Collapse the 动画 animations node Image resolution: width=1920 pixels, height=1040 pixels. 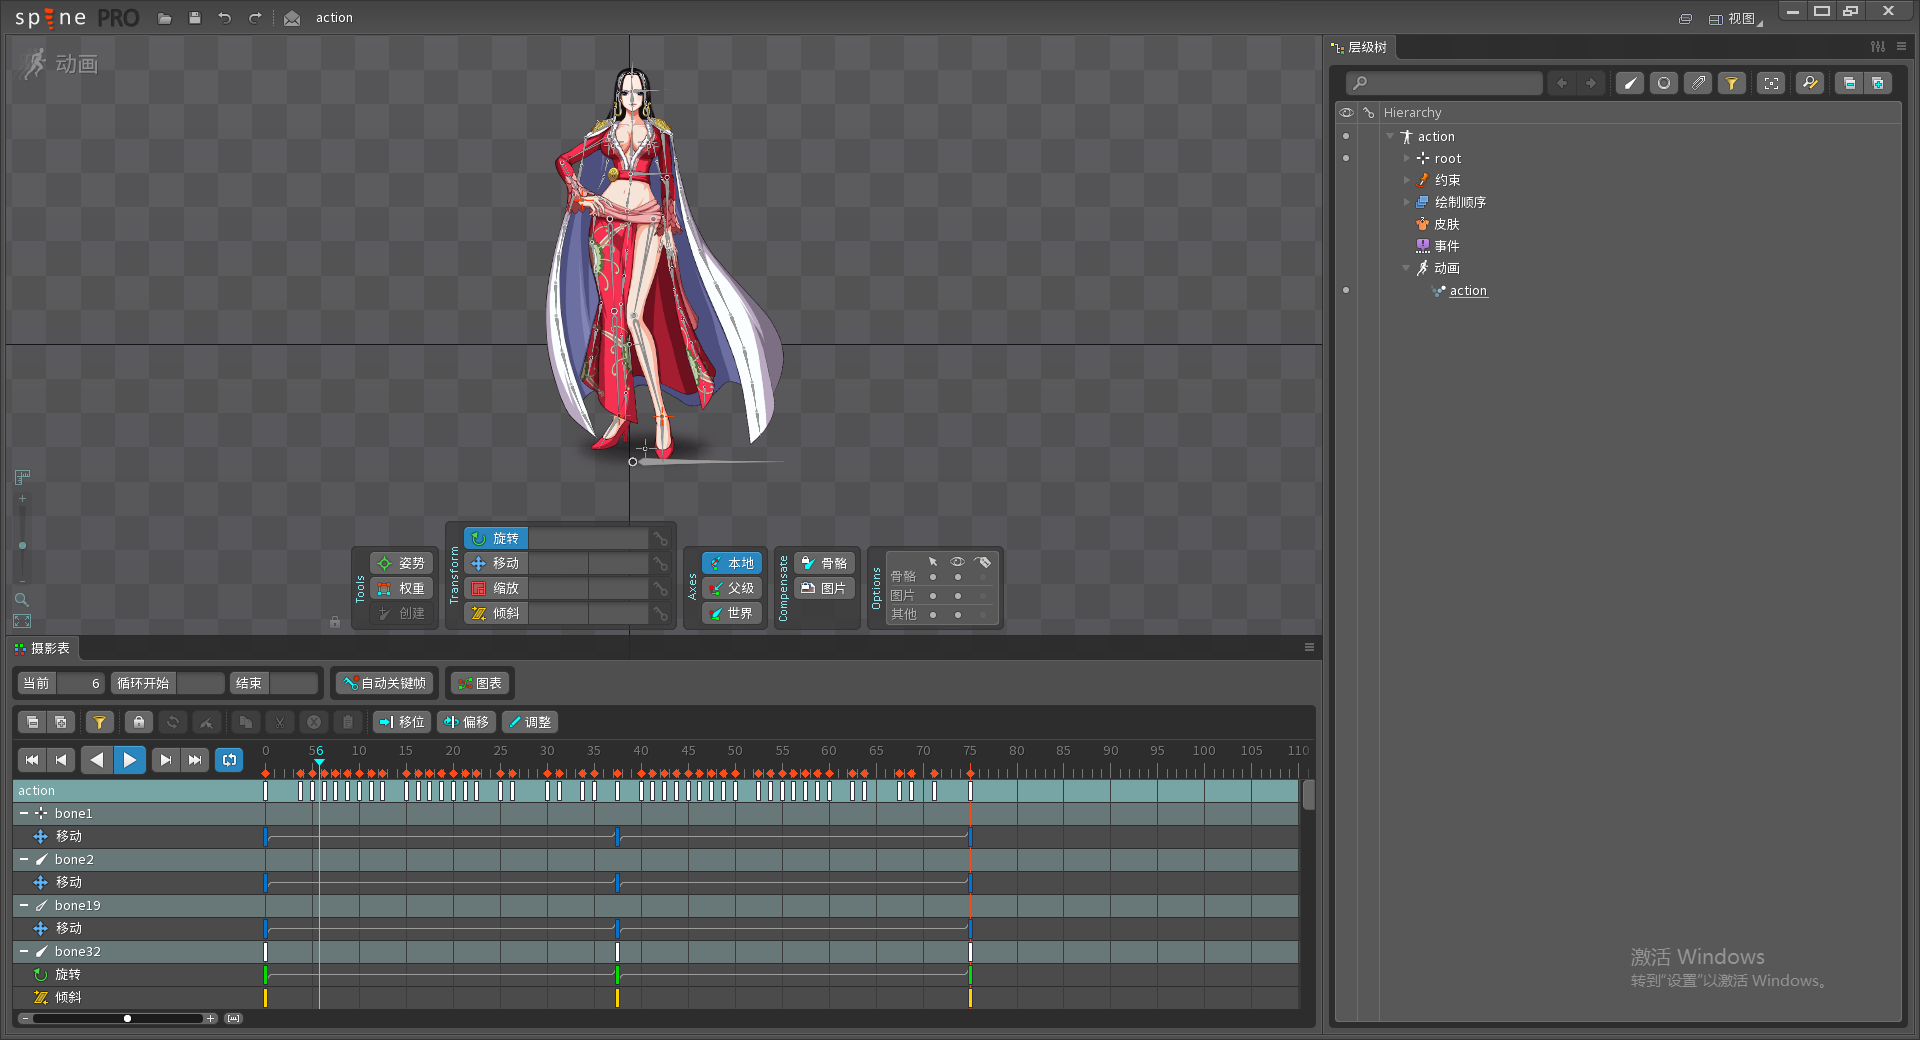point(1406,268)
